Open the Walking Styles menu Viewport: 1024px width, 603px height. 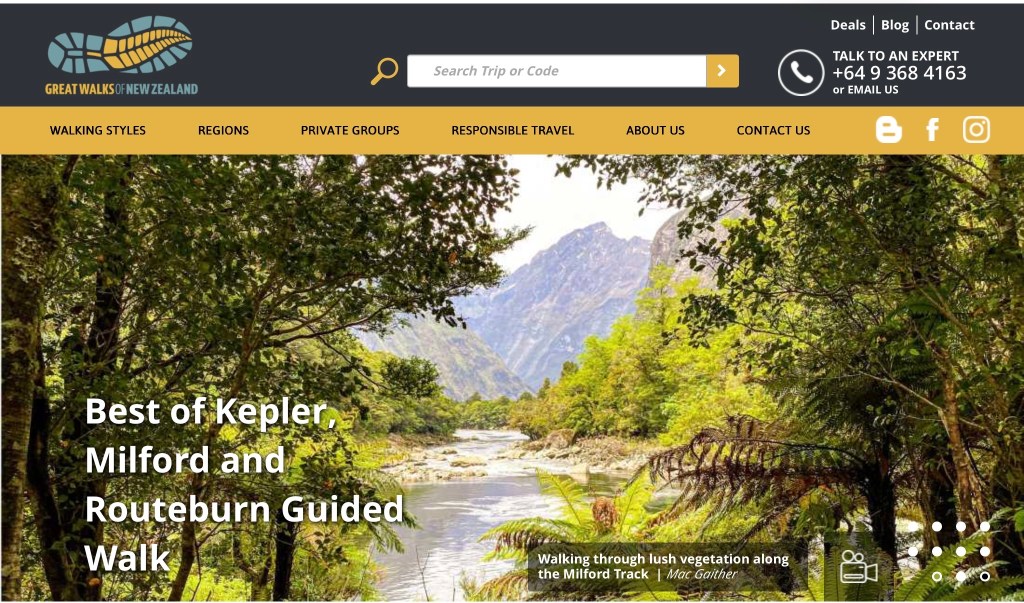pyautogui.click(x=98, y=130)
